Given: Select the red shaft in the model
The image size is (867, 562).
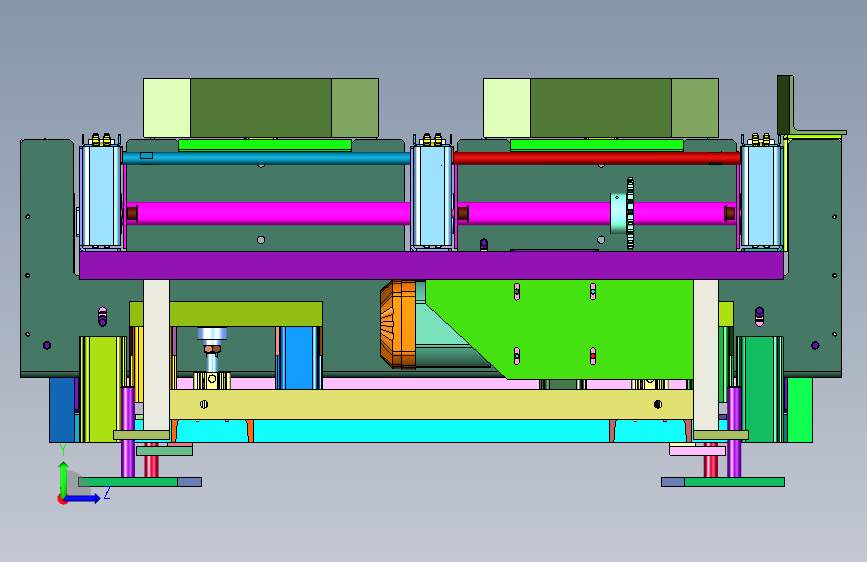Looking at the screenshot, I should [x=597, y=158].
